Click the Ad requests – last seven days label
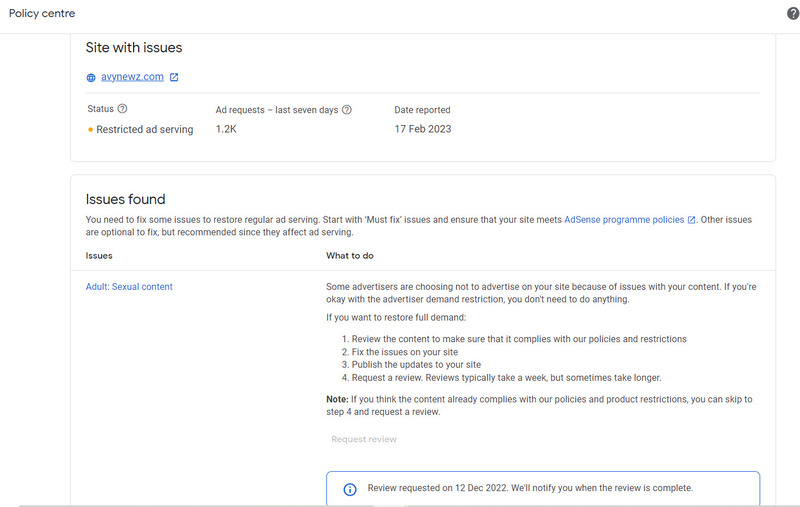 tap(277, 110)
